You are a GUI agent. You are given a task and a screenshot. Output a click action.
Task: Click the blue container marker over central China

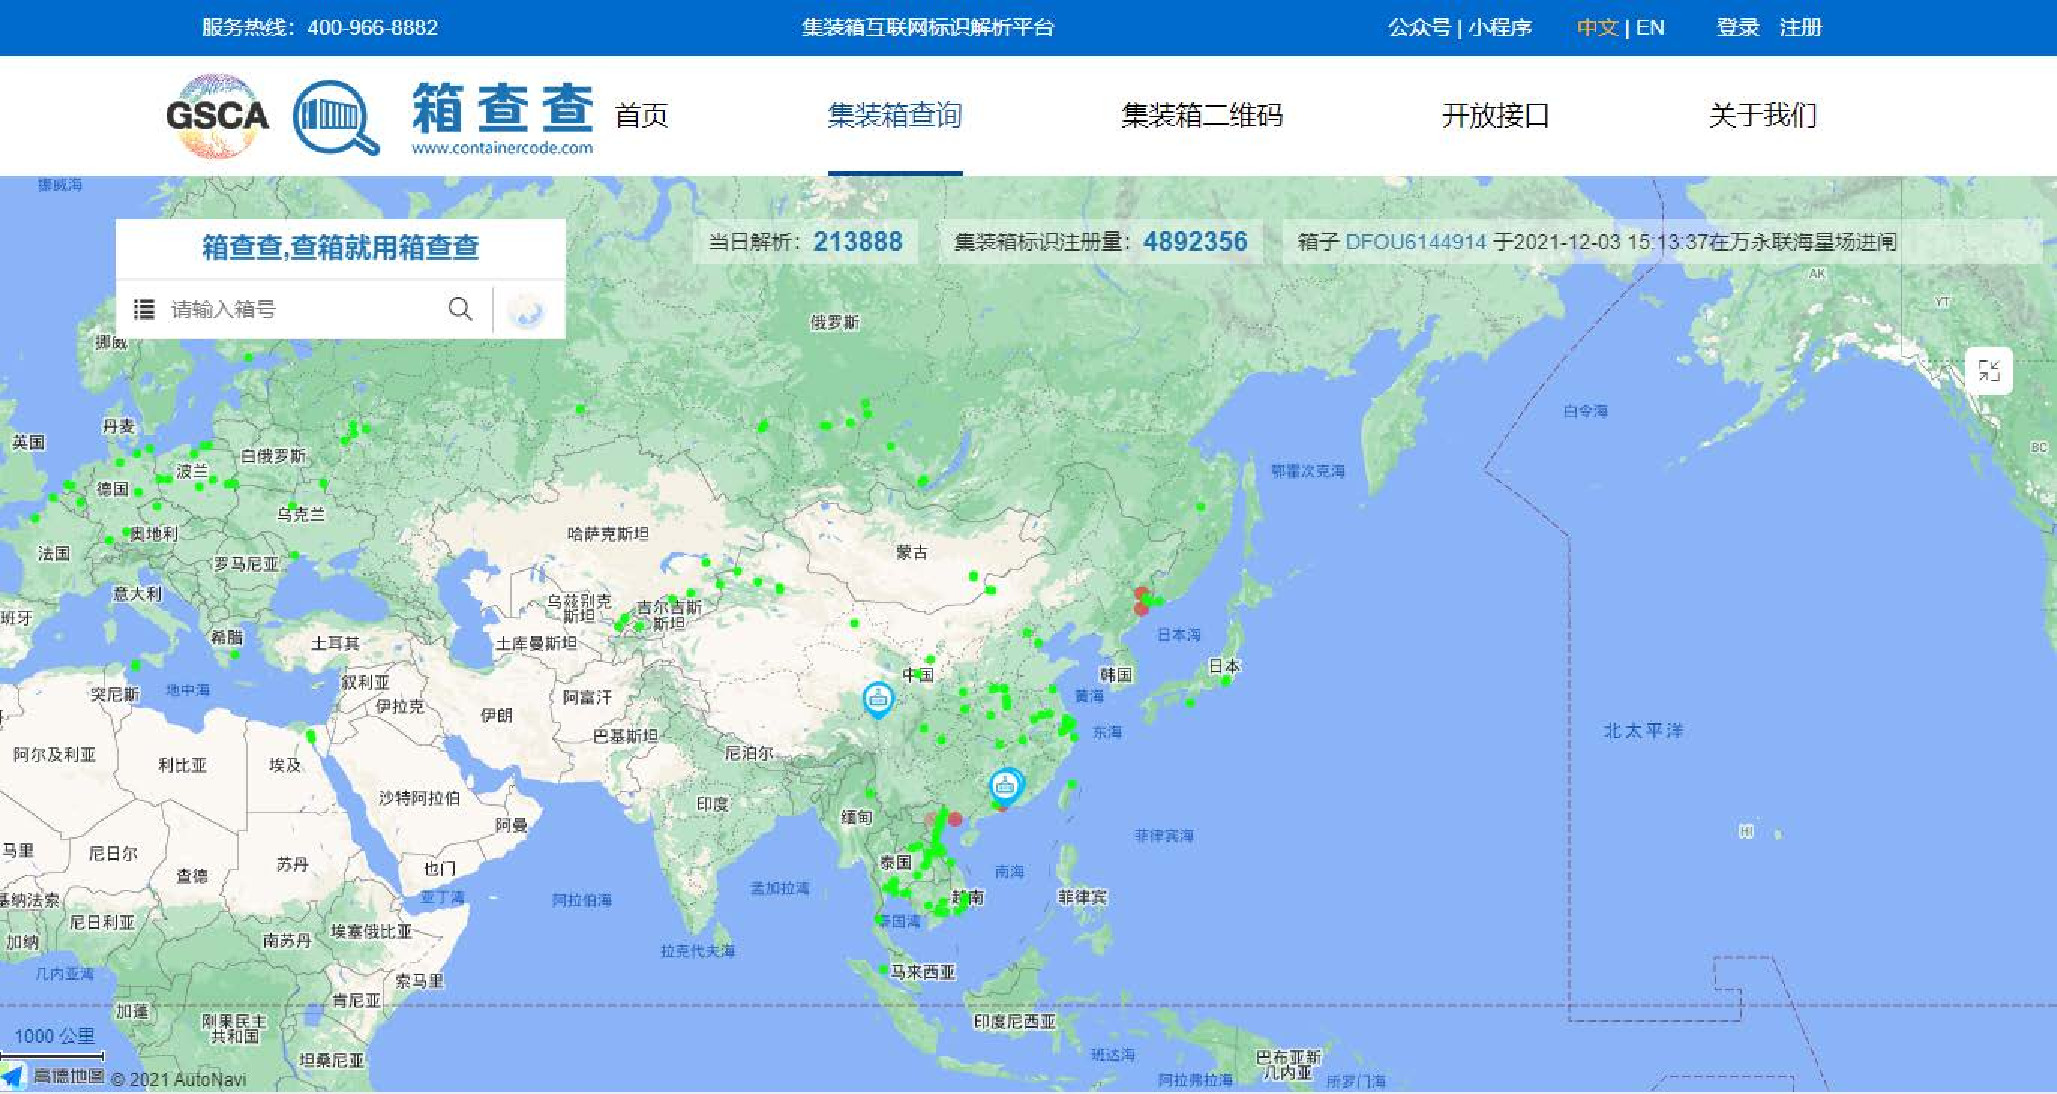(878, 699)
